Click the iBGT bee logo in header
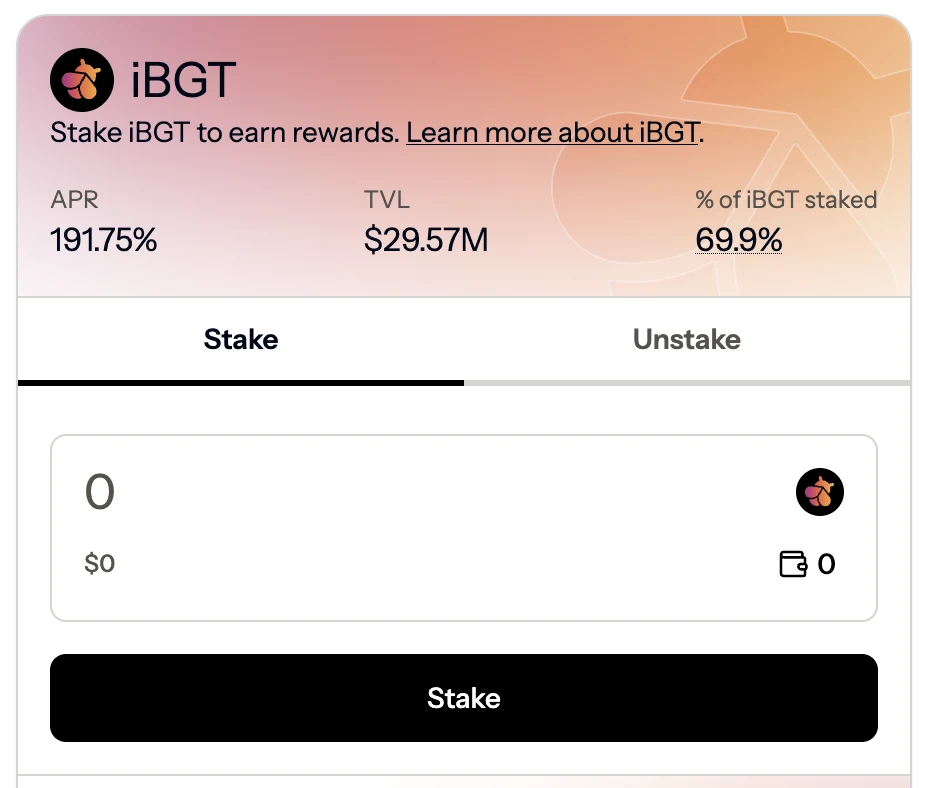 tap(81, 80)
